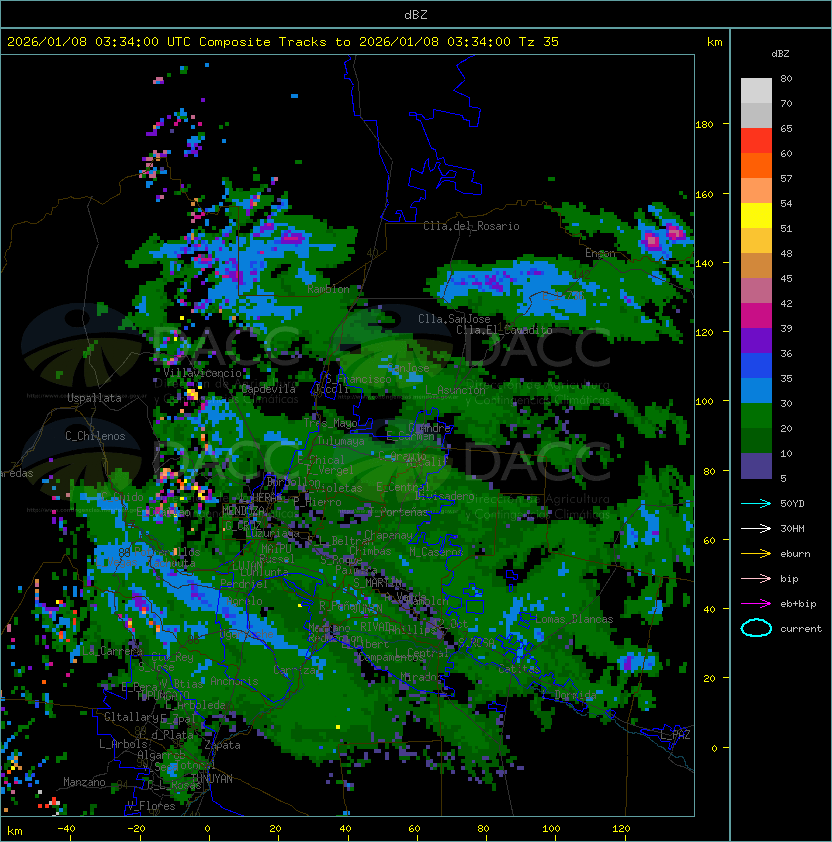This screenshot has height=842, width=832.
Task: Click the '-40' km tick on the horizontal axis
Action: click(66, 829)
